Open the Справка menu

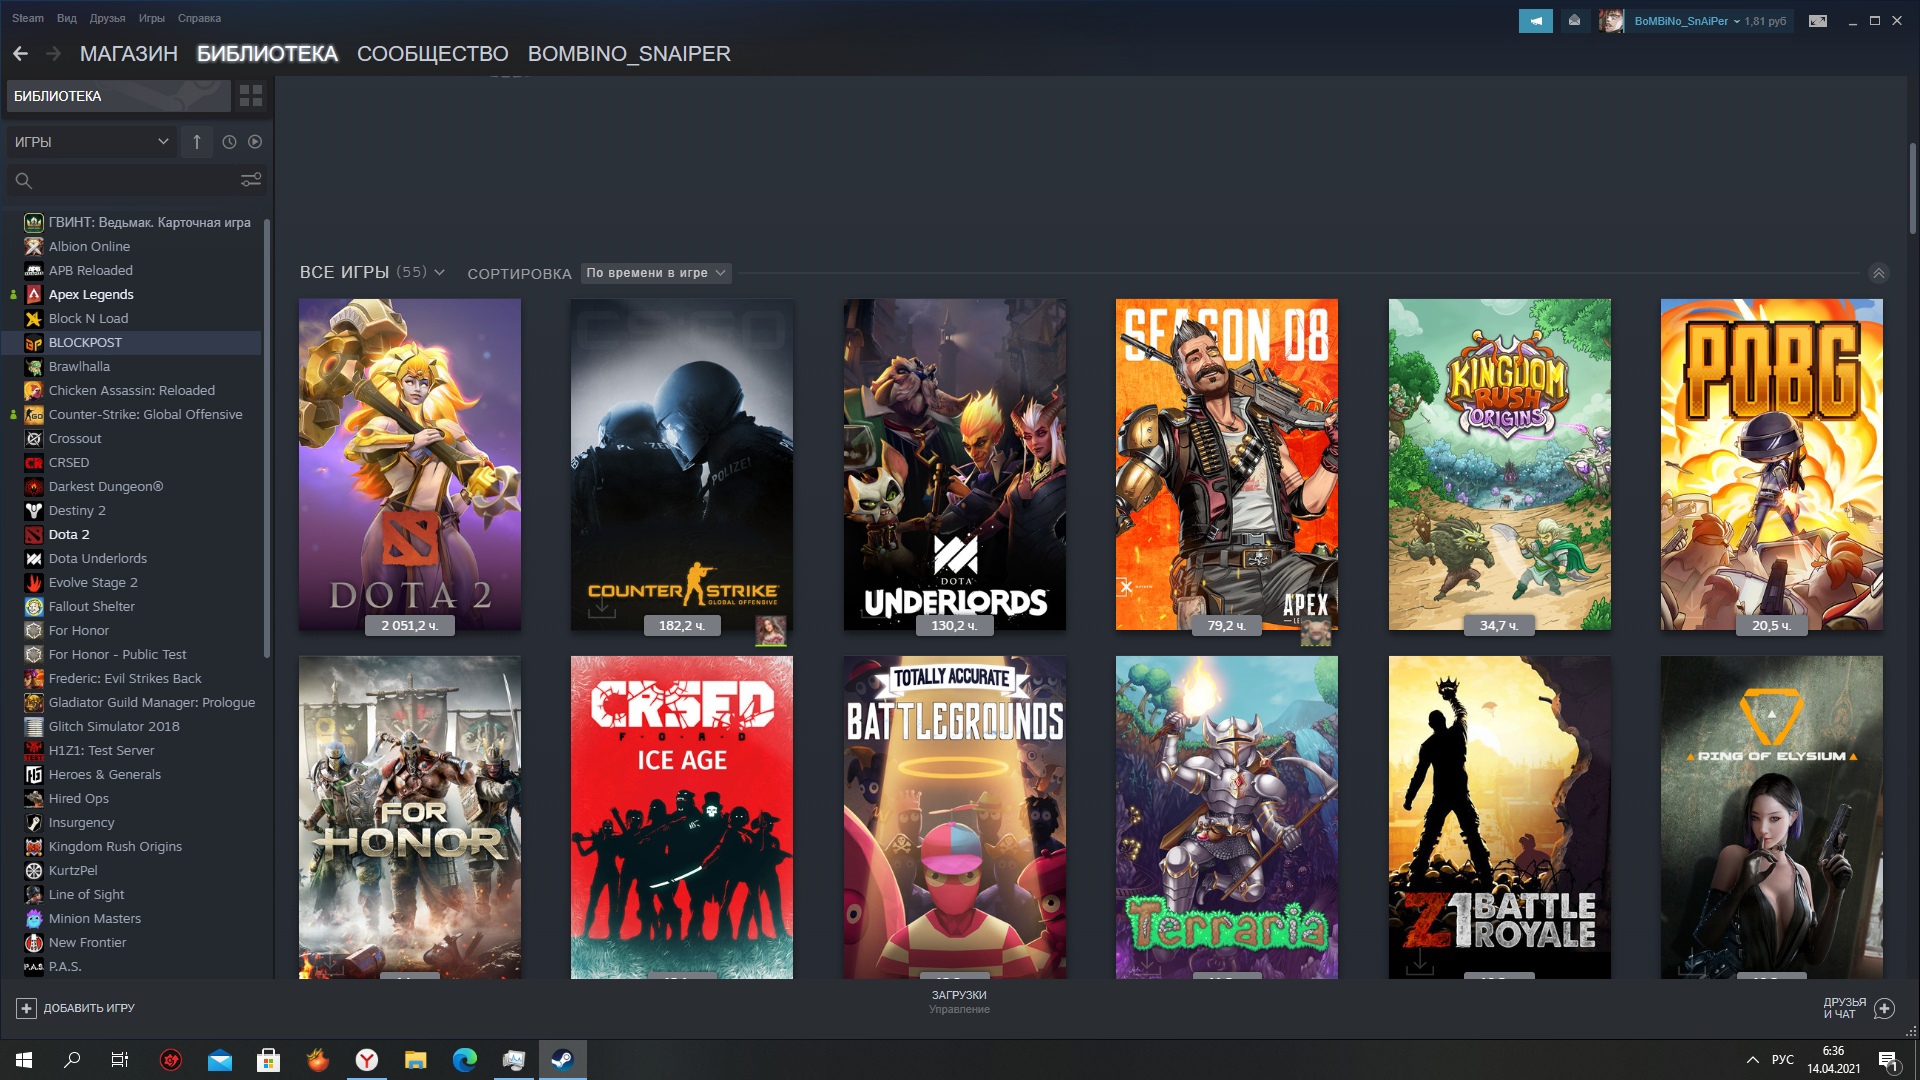coord(199,18)
